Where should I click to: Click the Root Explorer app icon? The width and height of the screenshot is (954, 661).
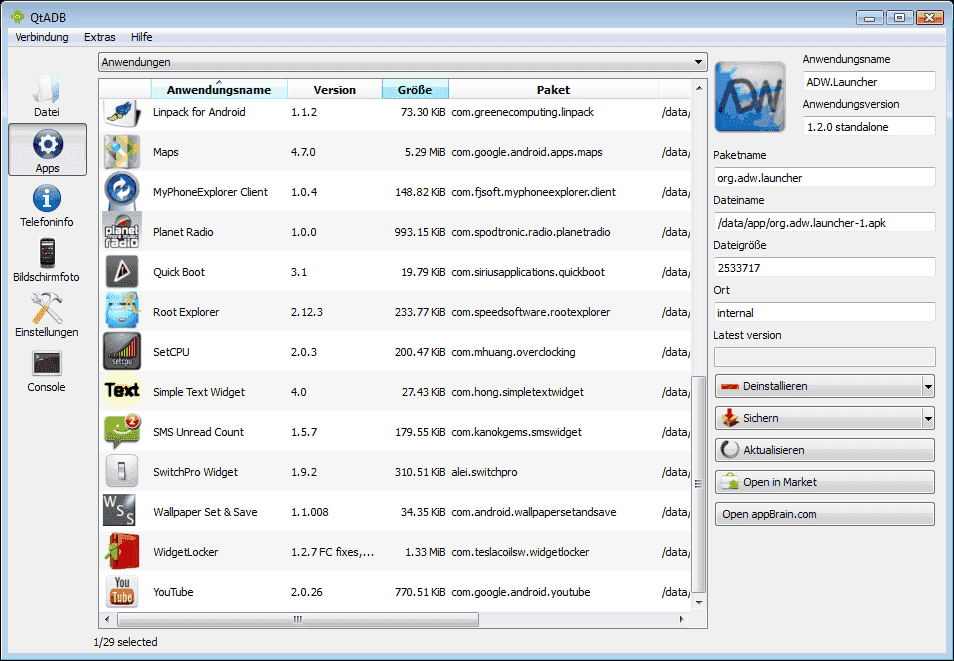point(122,312)
